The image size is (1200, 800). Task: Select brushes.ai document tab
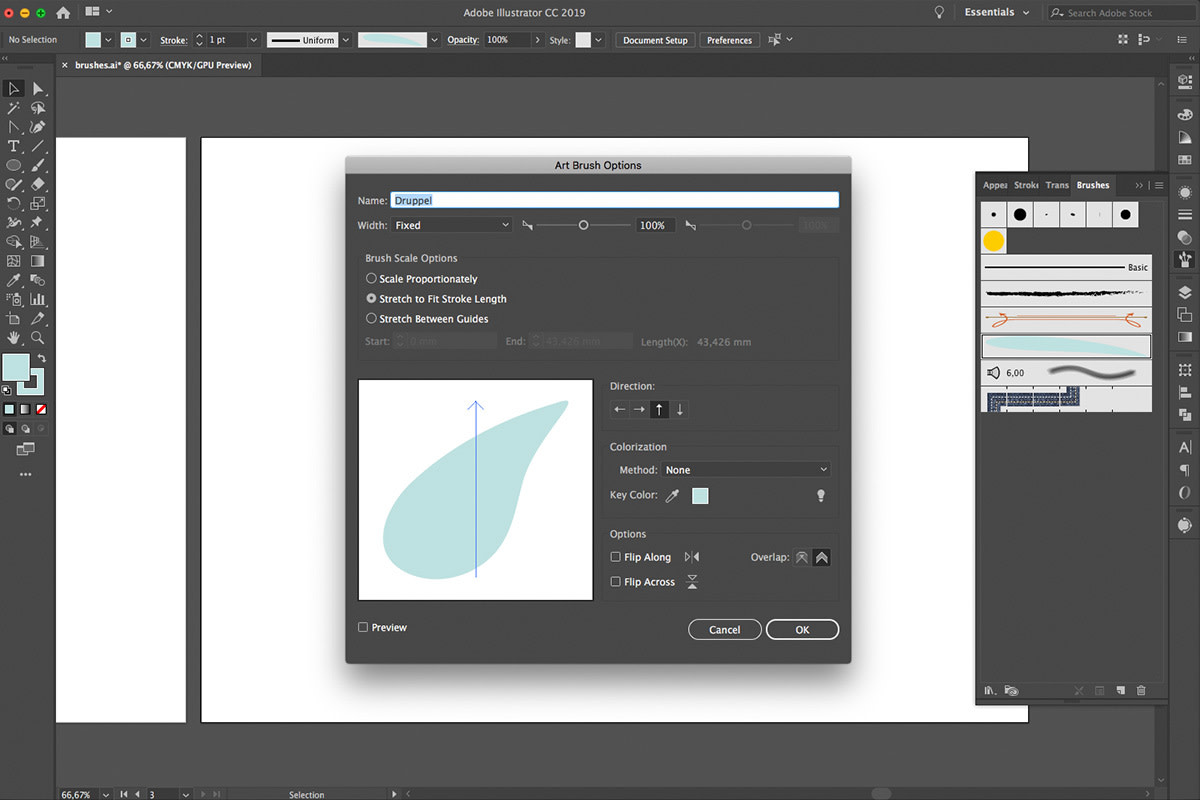pyautogui.click(x=162, y=65)
